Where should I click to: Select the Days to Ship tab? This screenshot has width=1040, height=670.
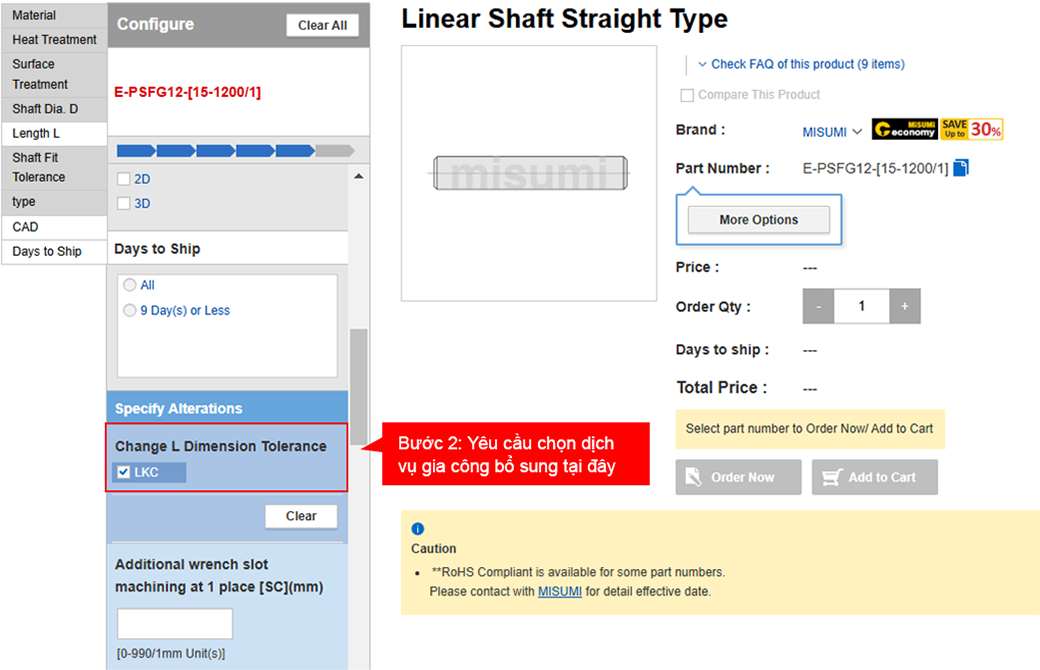(x=47, y=252)
